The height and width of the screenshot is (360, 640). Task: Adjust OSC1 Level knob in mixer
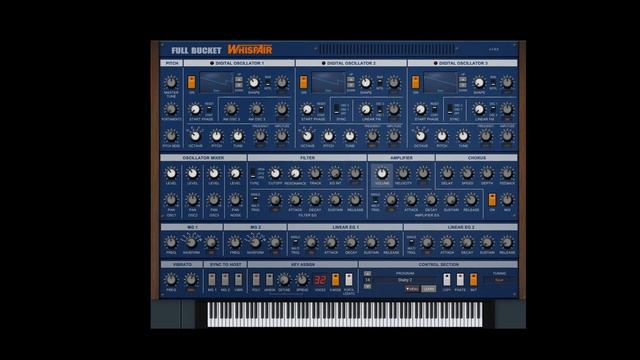[x=171, y=173]
